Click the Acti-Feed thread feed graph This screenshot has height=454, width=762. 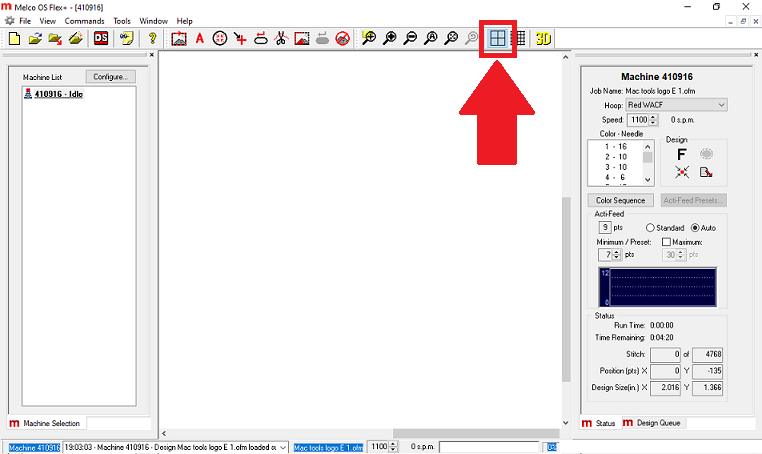(x=658, y=287)
